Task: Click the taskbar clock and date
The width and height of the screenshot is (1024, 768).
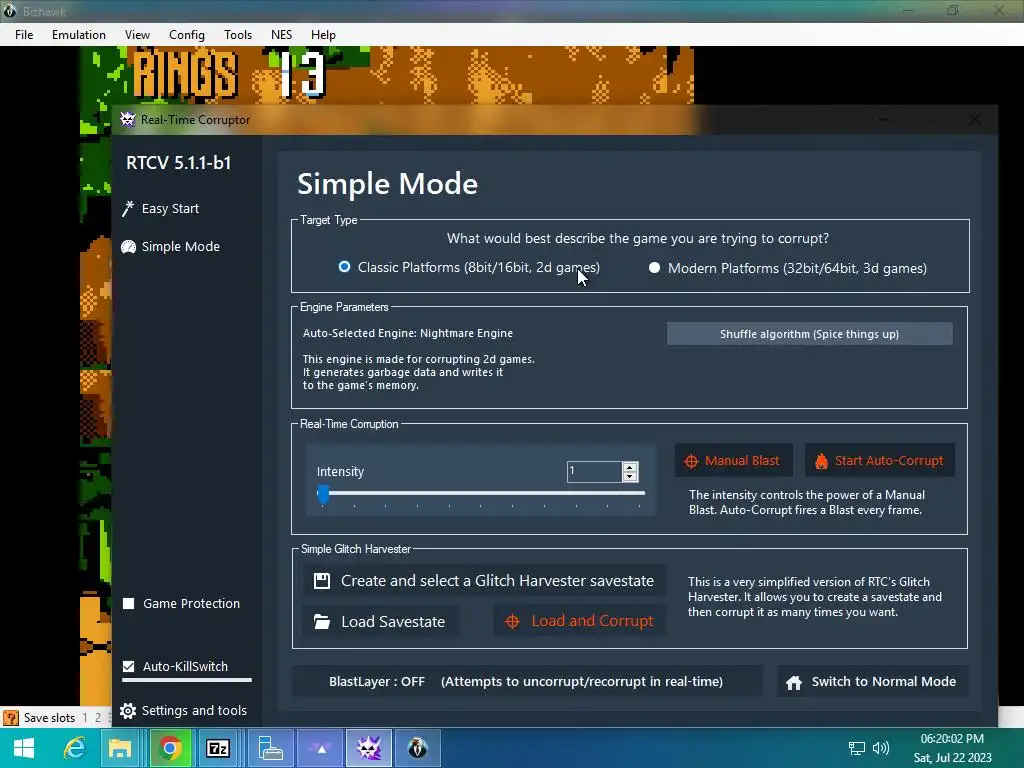Action: coord(952,748)
